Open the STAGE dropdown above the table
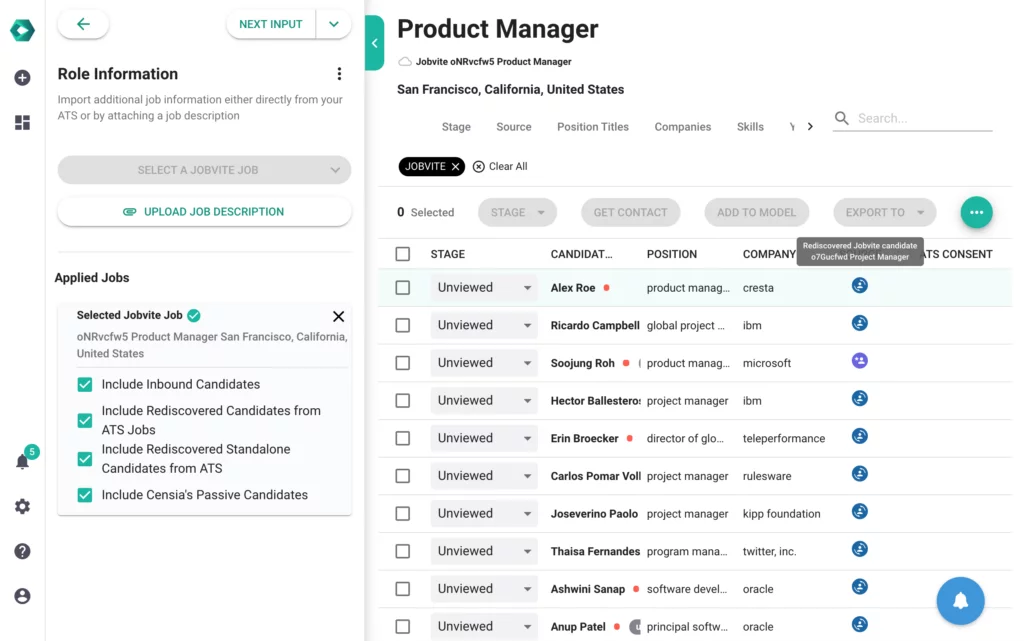This screenshot has width=1024, height=641. tap(517, 212)
